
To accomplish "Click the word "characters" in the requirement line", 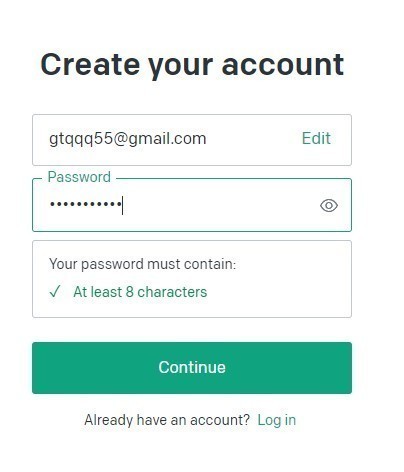I will click(x=172, y=292).
